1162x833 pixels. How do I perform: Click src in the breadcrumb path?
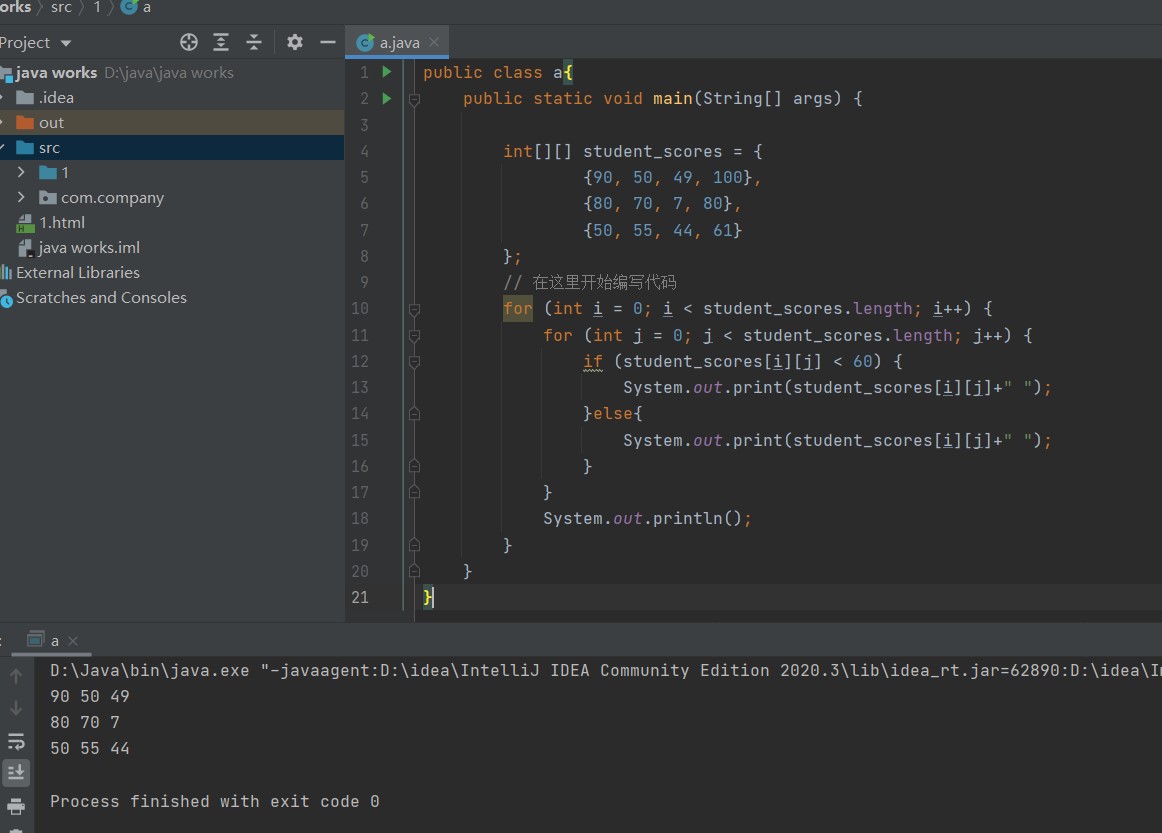pyautogui.click(x=62, y=7)
